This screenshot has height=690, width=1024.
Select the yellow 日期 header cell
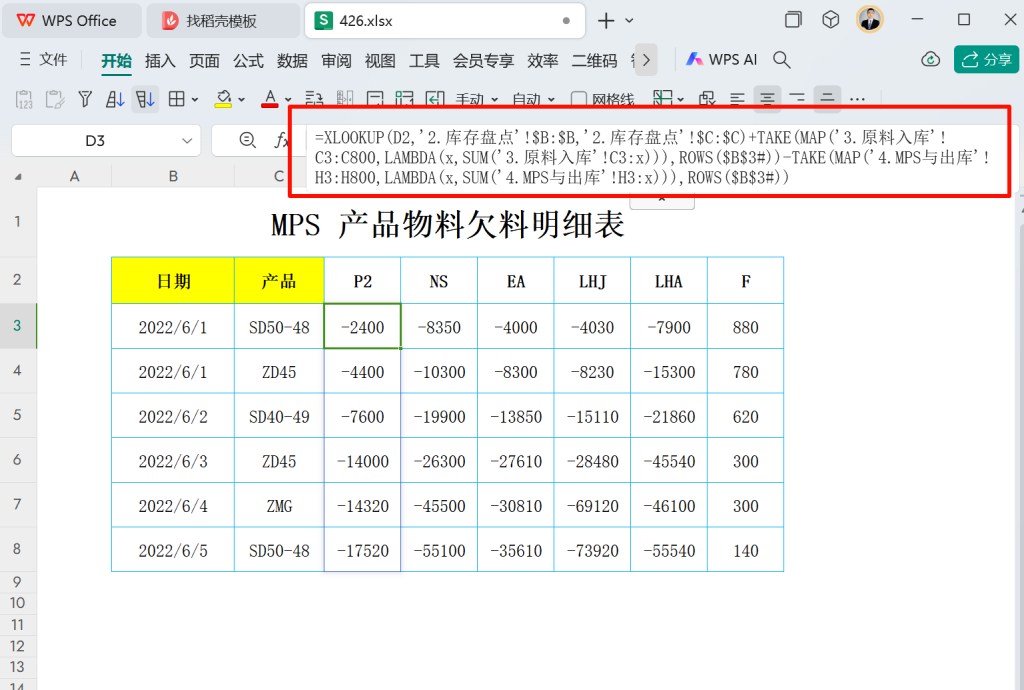173,281
